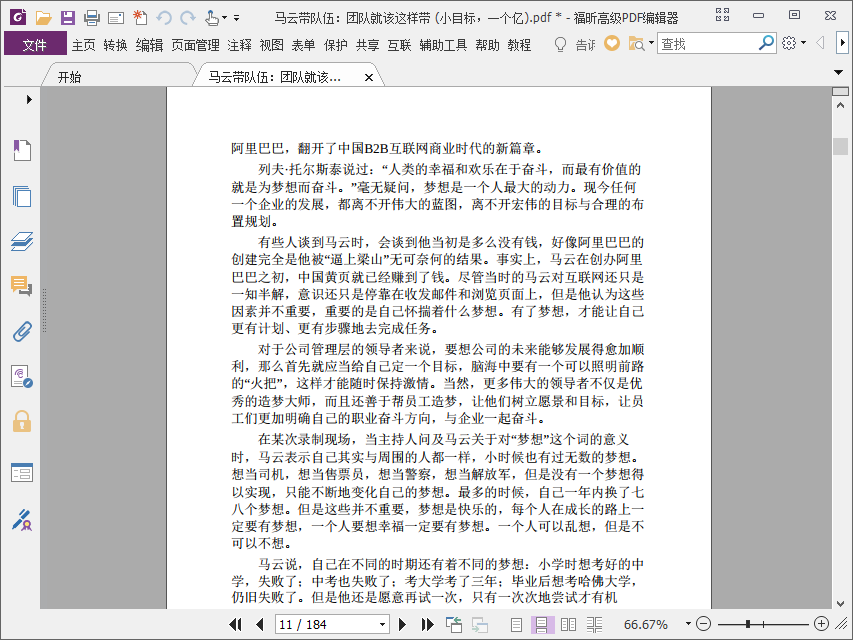Create a new PDF with the starred page icon
Image resolution: width=853 pixels, height=640 pixels.
point(140,18)
